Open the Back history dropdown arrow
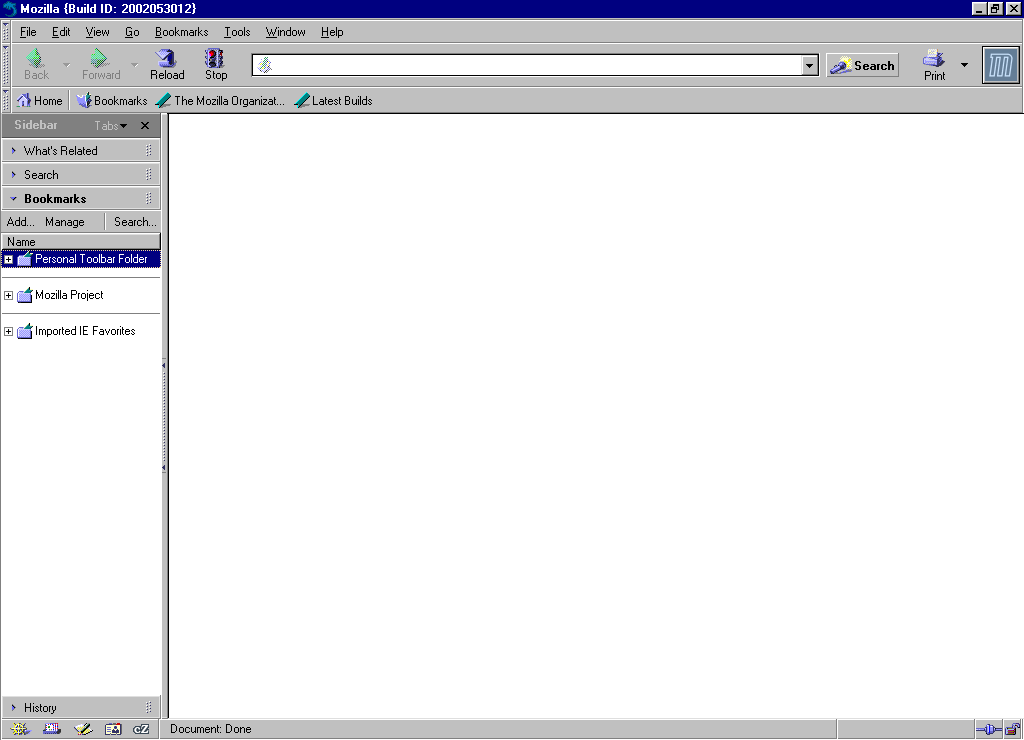This screenshot has height=740, width=1024. click(x=66, y=65)
